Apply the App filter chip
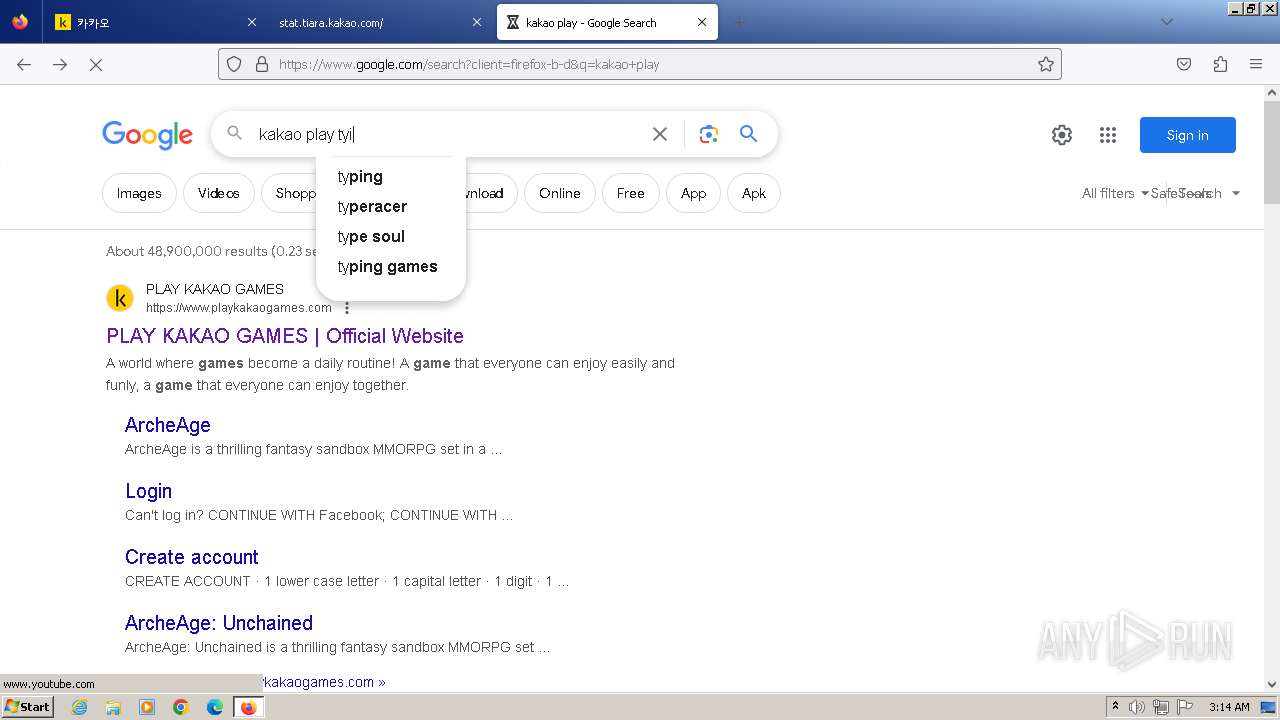This screenshot has width=1280, height=720. click(694, 193)
